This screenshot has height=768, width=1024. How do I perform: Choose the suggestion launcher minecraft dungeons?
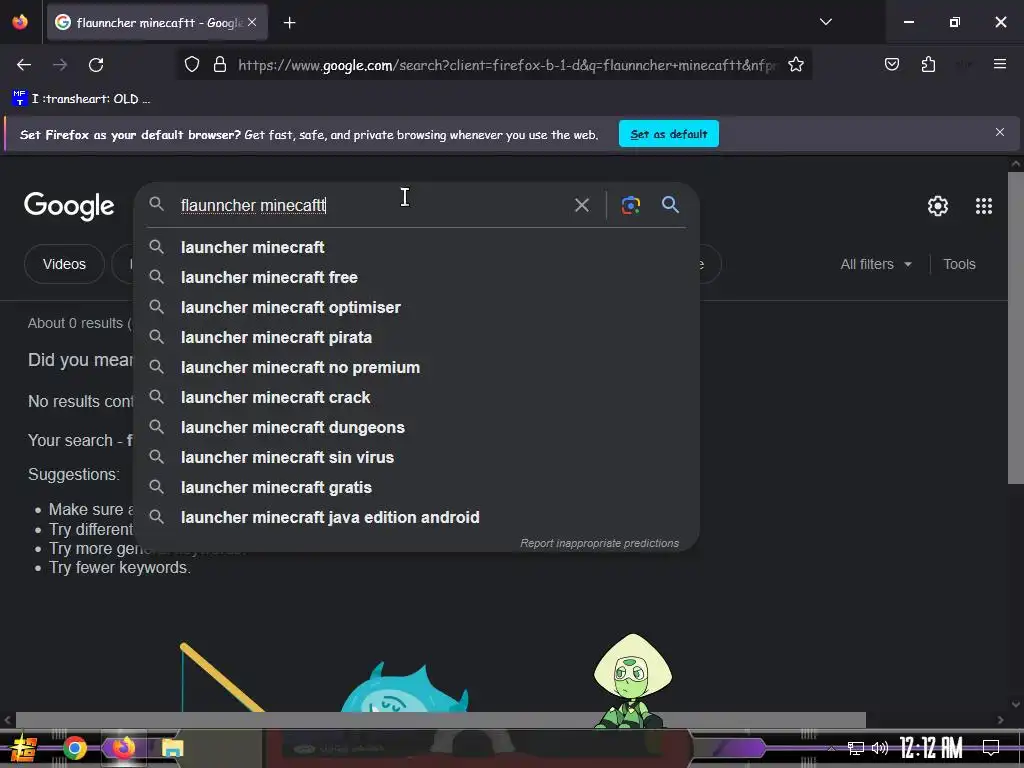click(x=417, y=427)
